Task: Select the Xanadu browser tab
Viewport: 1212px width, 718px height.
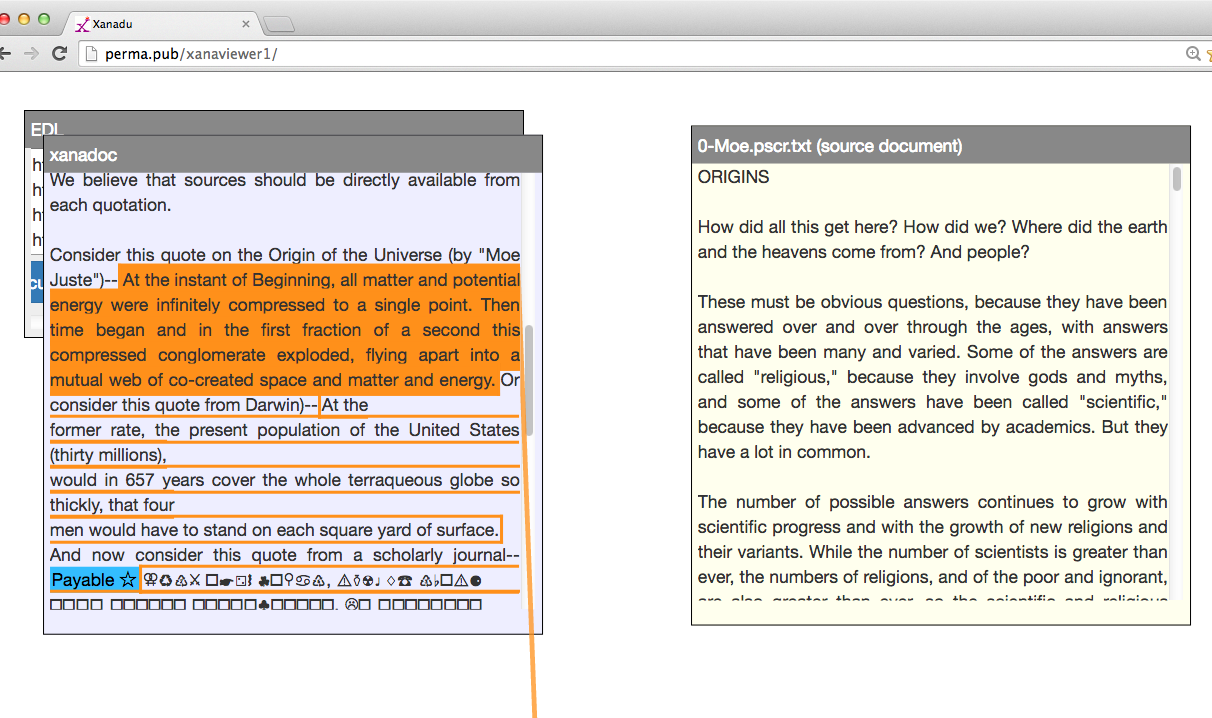Action: tap(160, 23)
